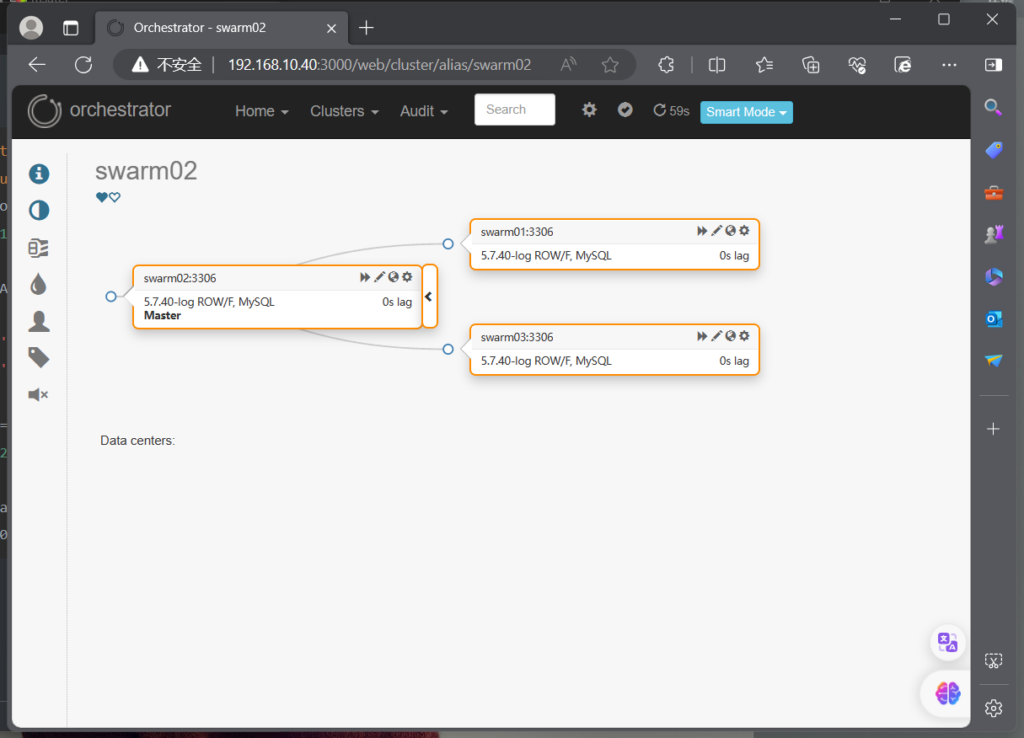Click globe icon on swarm01:3306

tap(730, 231)
